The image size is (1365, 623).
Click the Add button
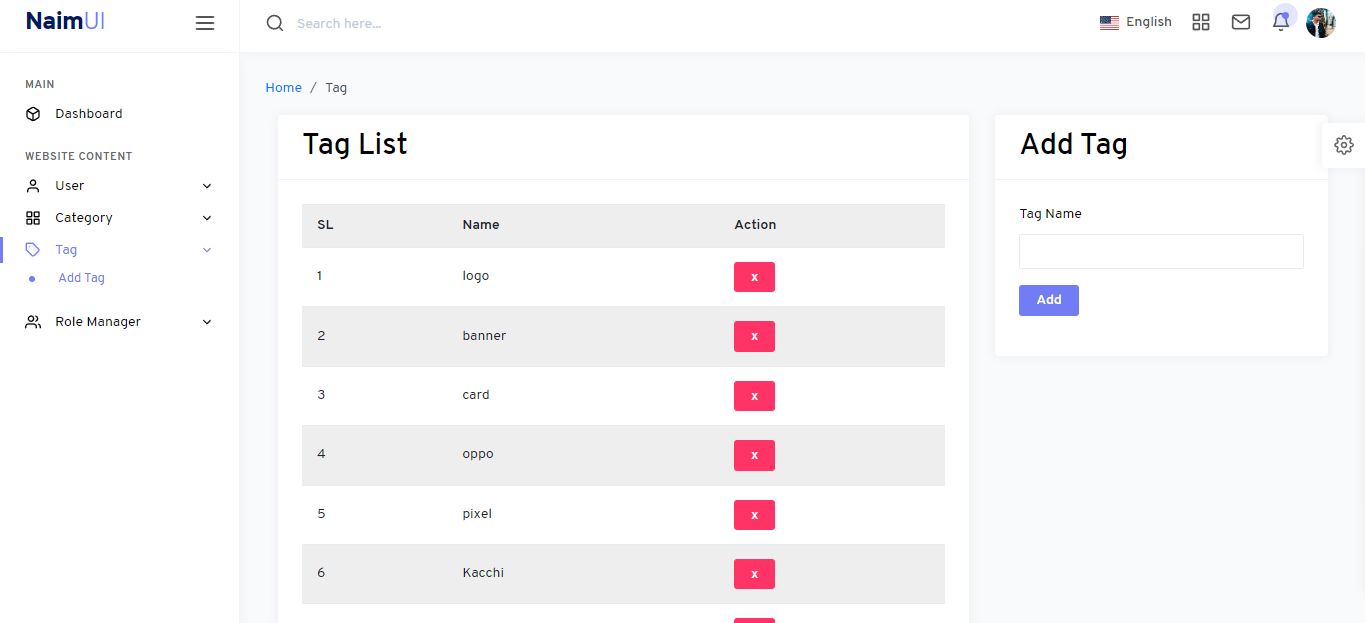[x=1049, y=300]
